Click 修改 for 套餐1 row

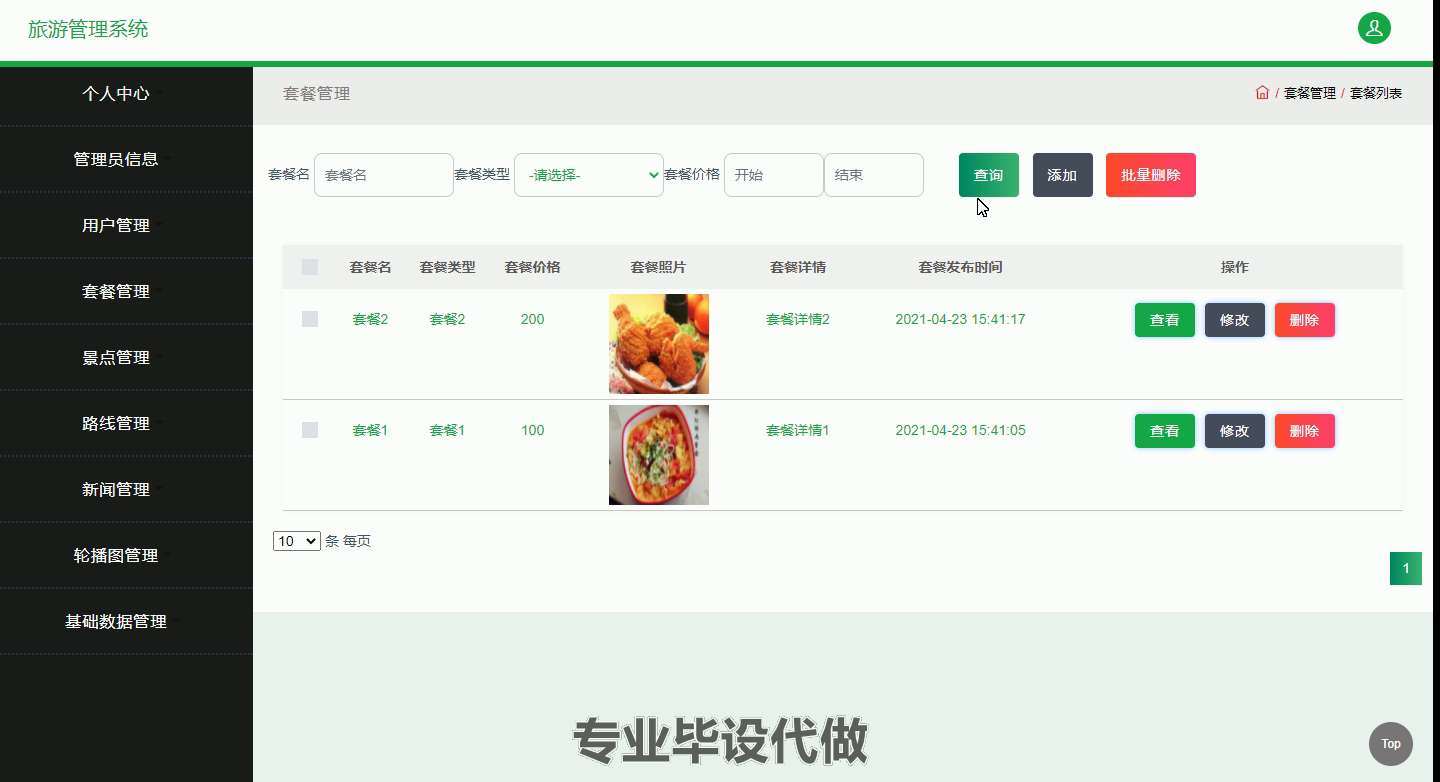pyautogui.click(x=1235, y=431)
